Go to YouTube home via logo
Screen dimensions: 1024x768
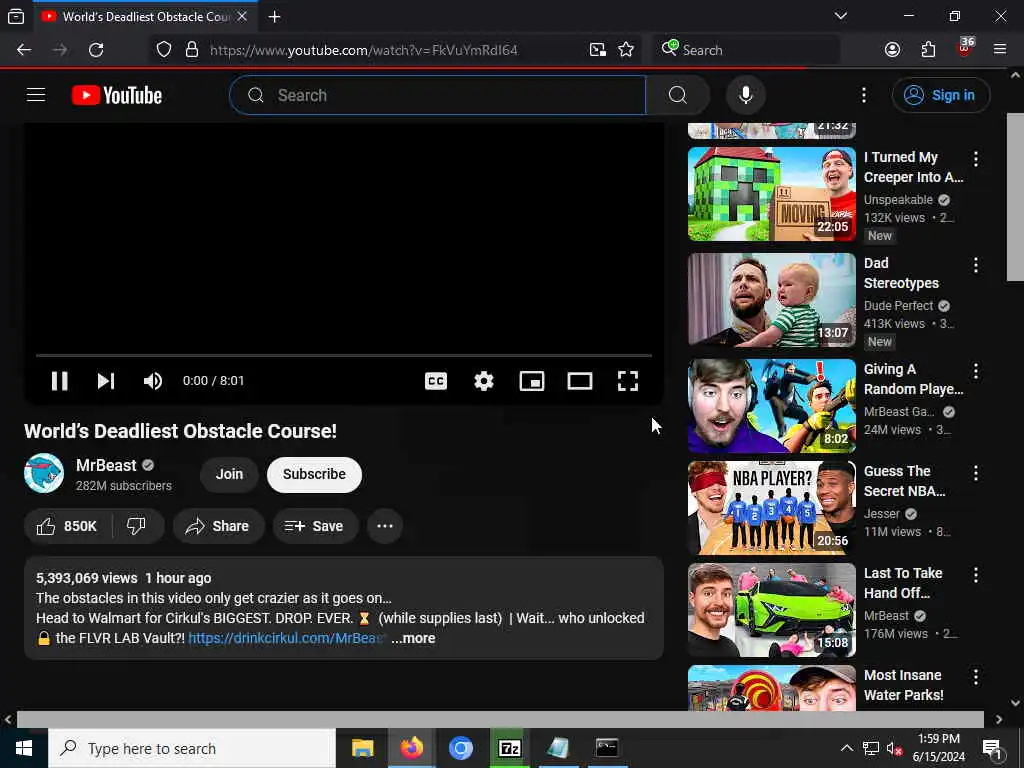point(117,95)
